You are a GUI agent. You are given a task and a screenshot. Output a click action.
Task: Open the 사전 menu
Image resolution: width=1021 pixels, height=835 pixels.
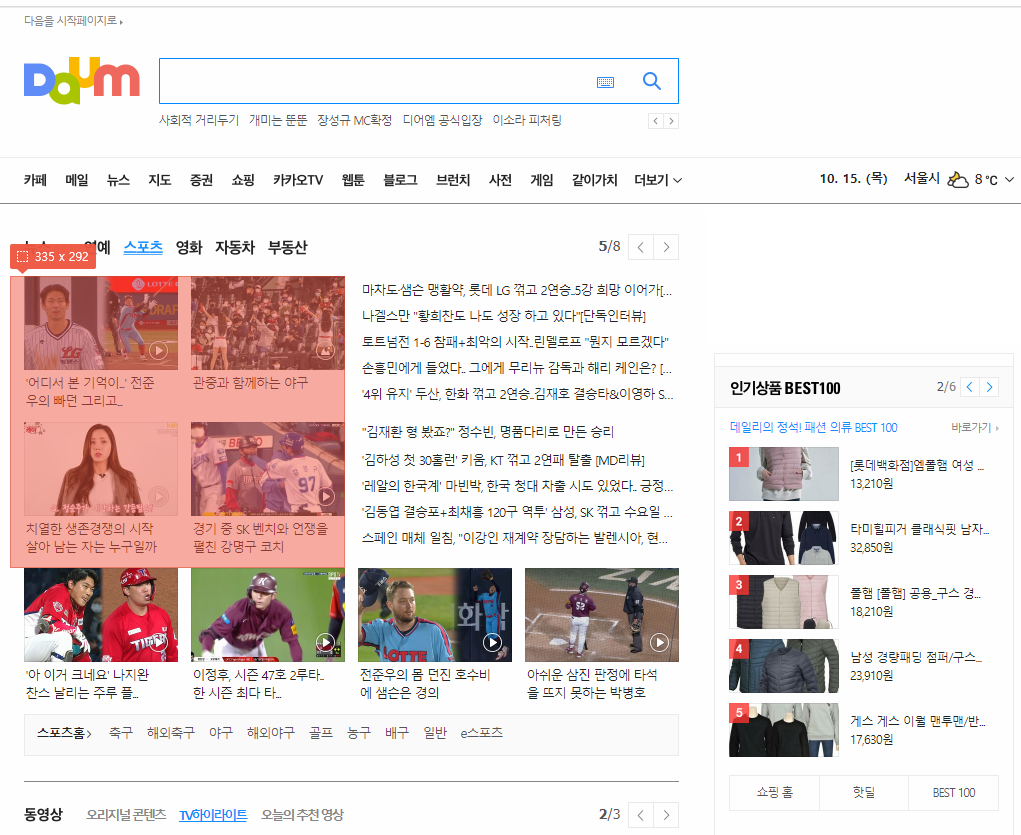click(x=500, y=180)
